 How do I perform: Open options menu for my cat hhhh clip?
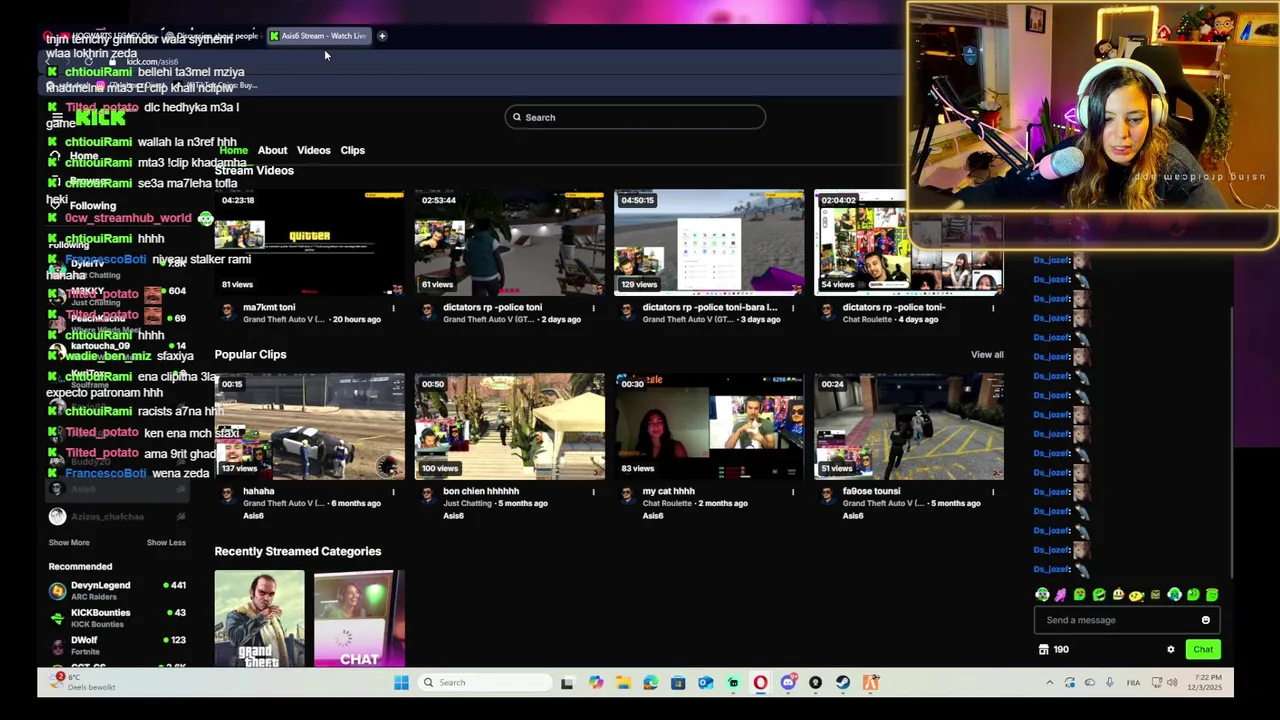pyautogui.click(x=793, y=492)
